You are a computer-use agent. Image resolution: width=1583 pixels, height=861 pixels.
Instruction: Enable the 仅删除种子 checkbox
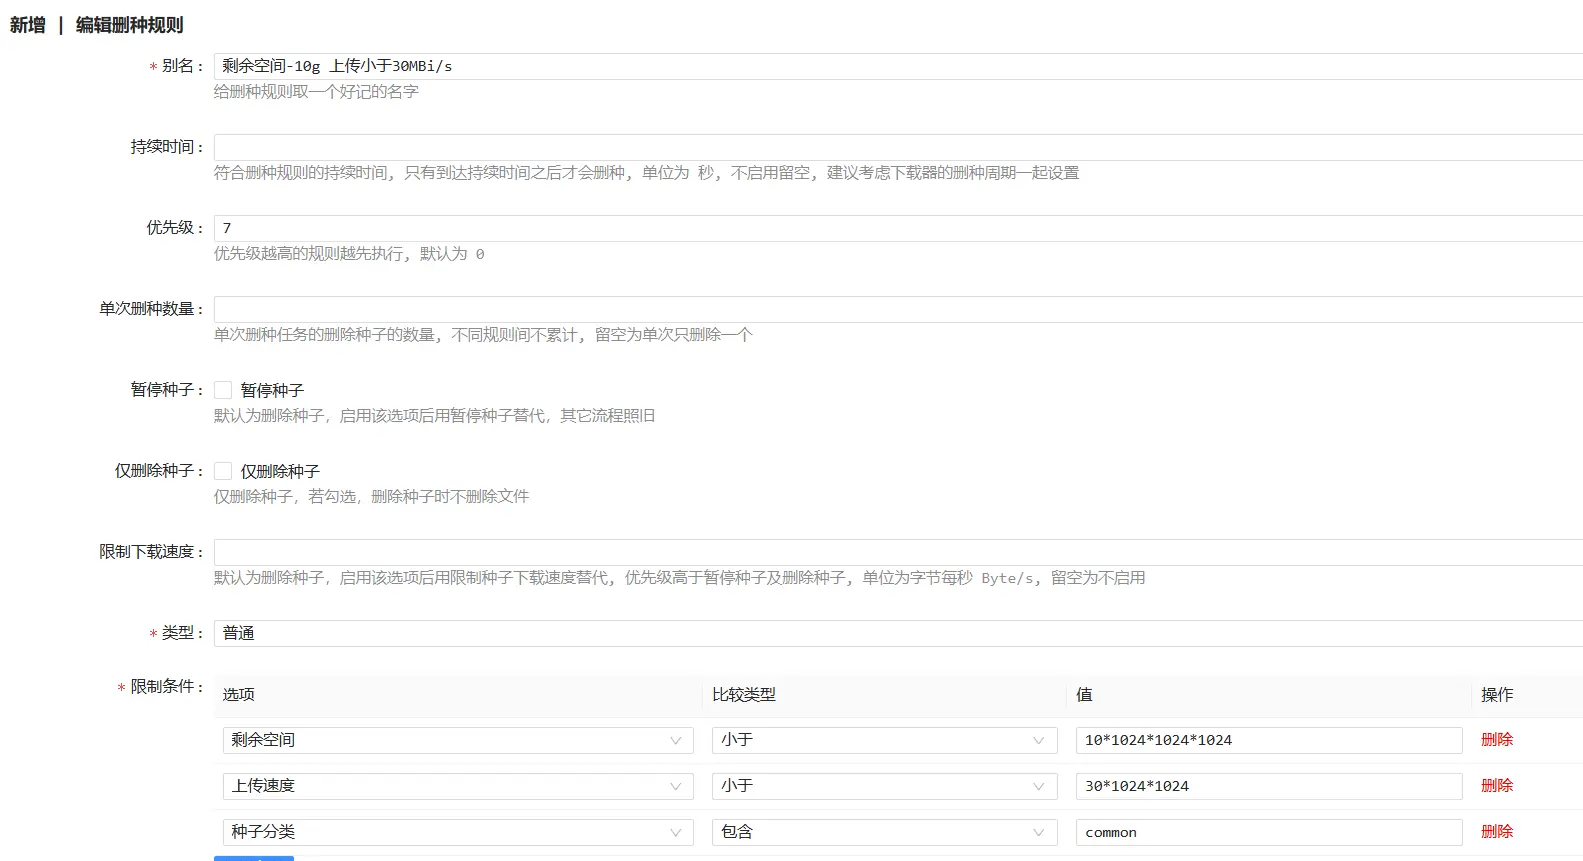(x=223, y=471)
